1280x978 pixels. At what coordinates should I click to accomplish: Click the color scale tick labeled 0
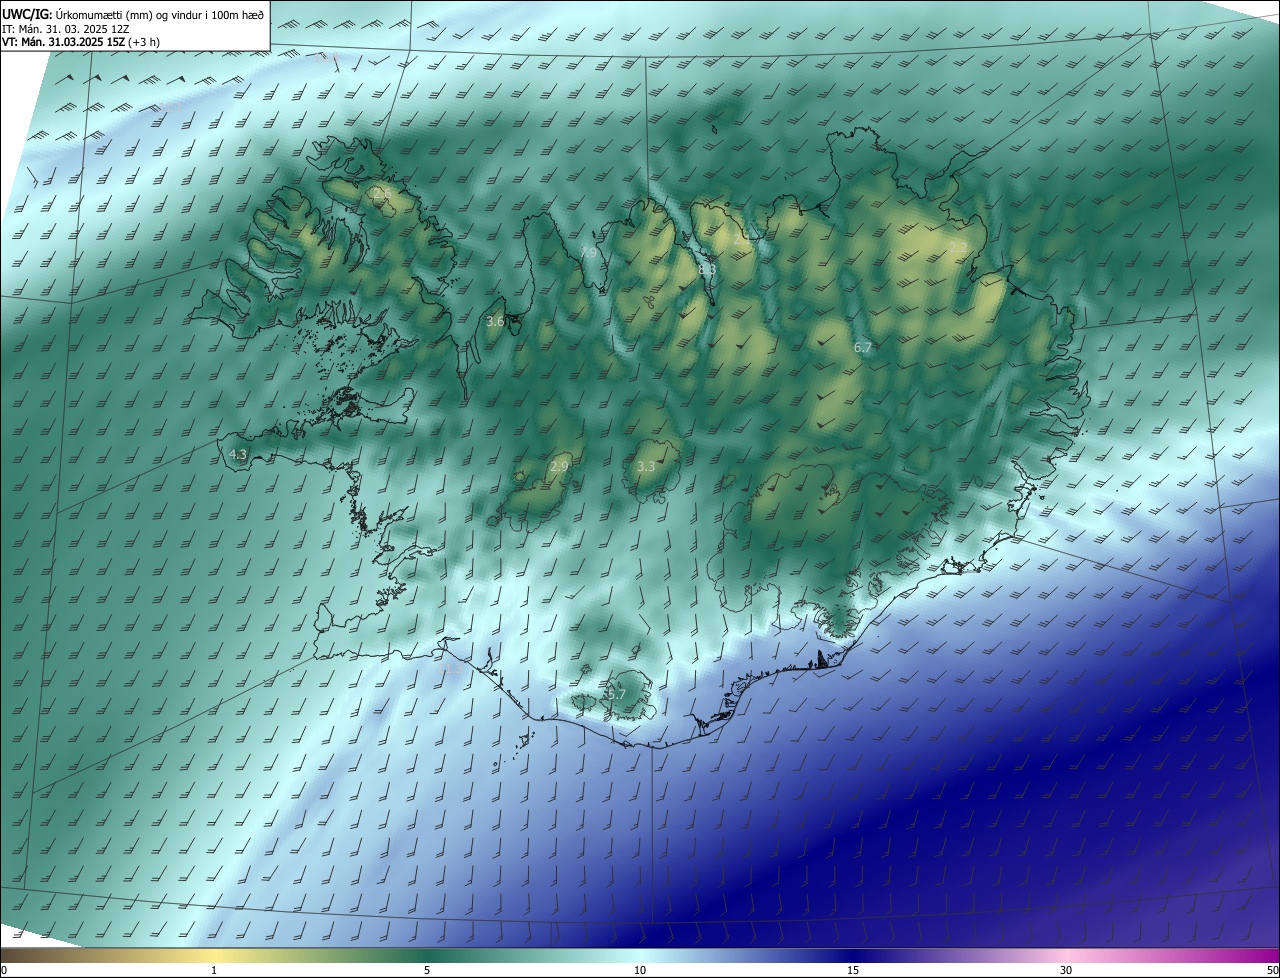click(3, 970)
